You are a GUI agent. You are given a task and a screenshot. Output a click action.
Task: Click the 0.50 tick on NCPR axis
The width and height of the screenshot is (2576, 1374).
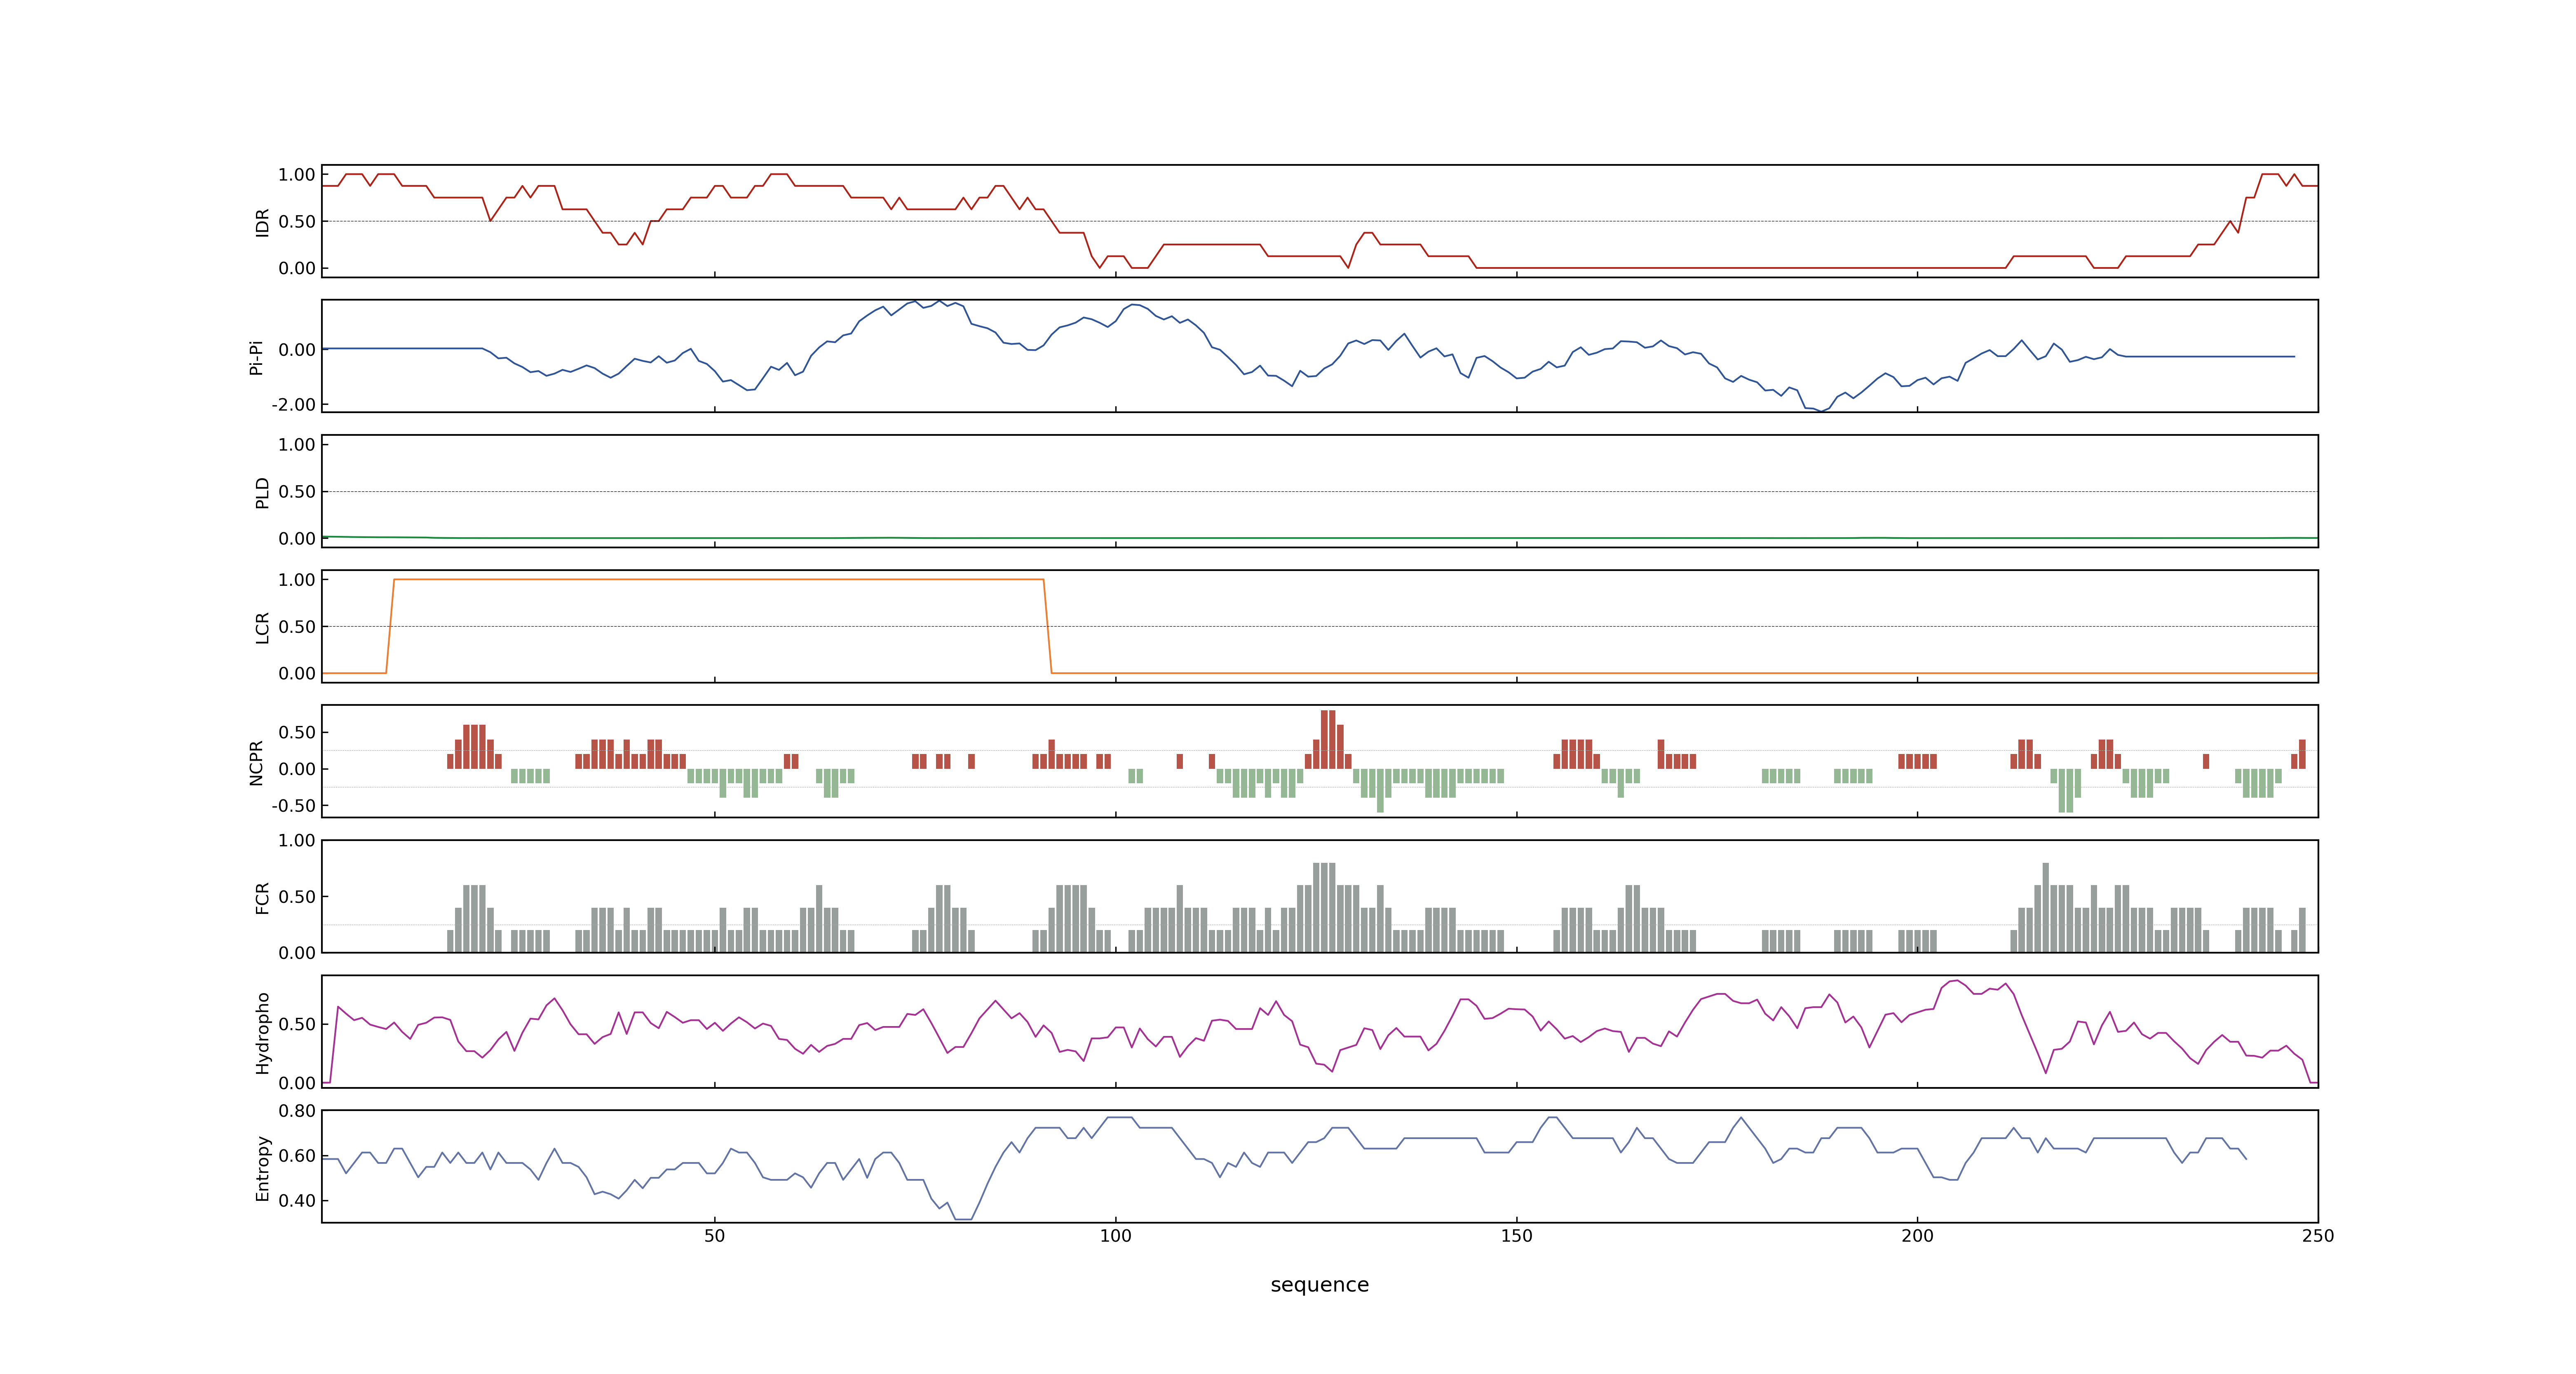[297, 733]
